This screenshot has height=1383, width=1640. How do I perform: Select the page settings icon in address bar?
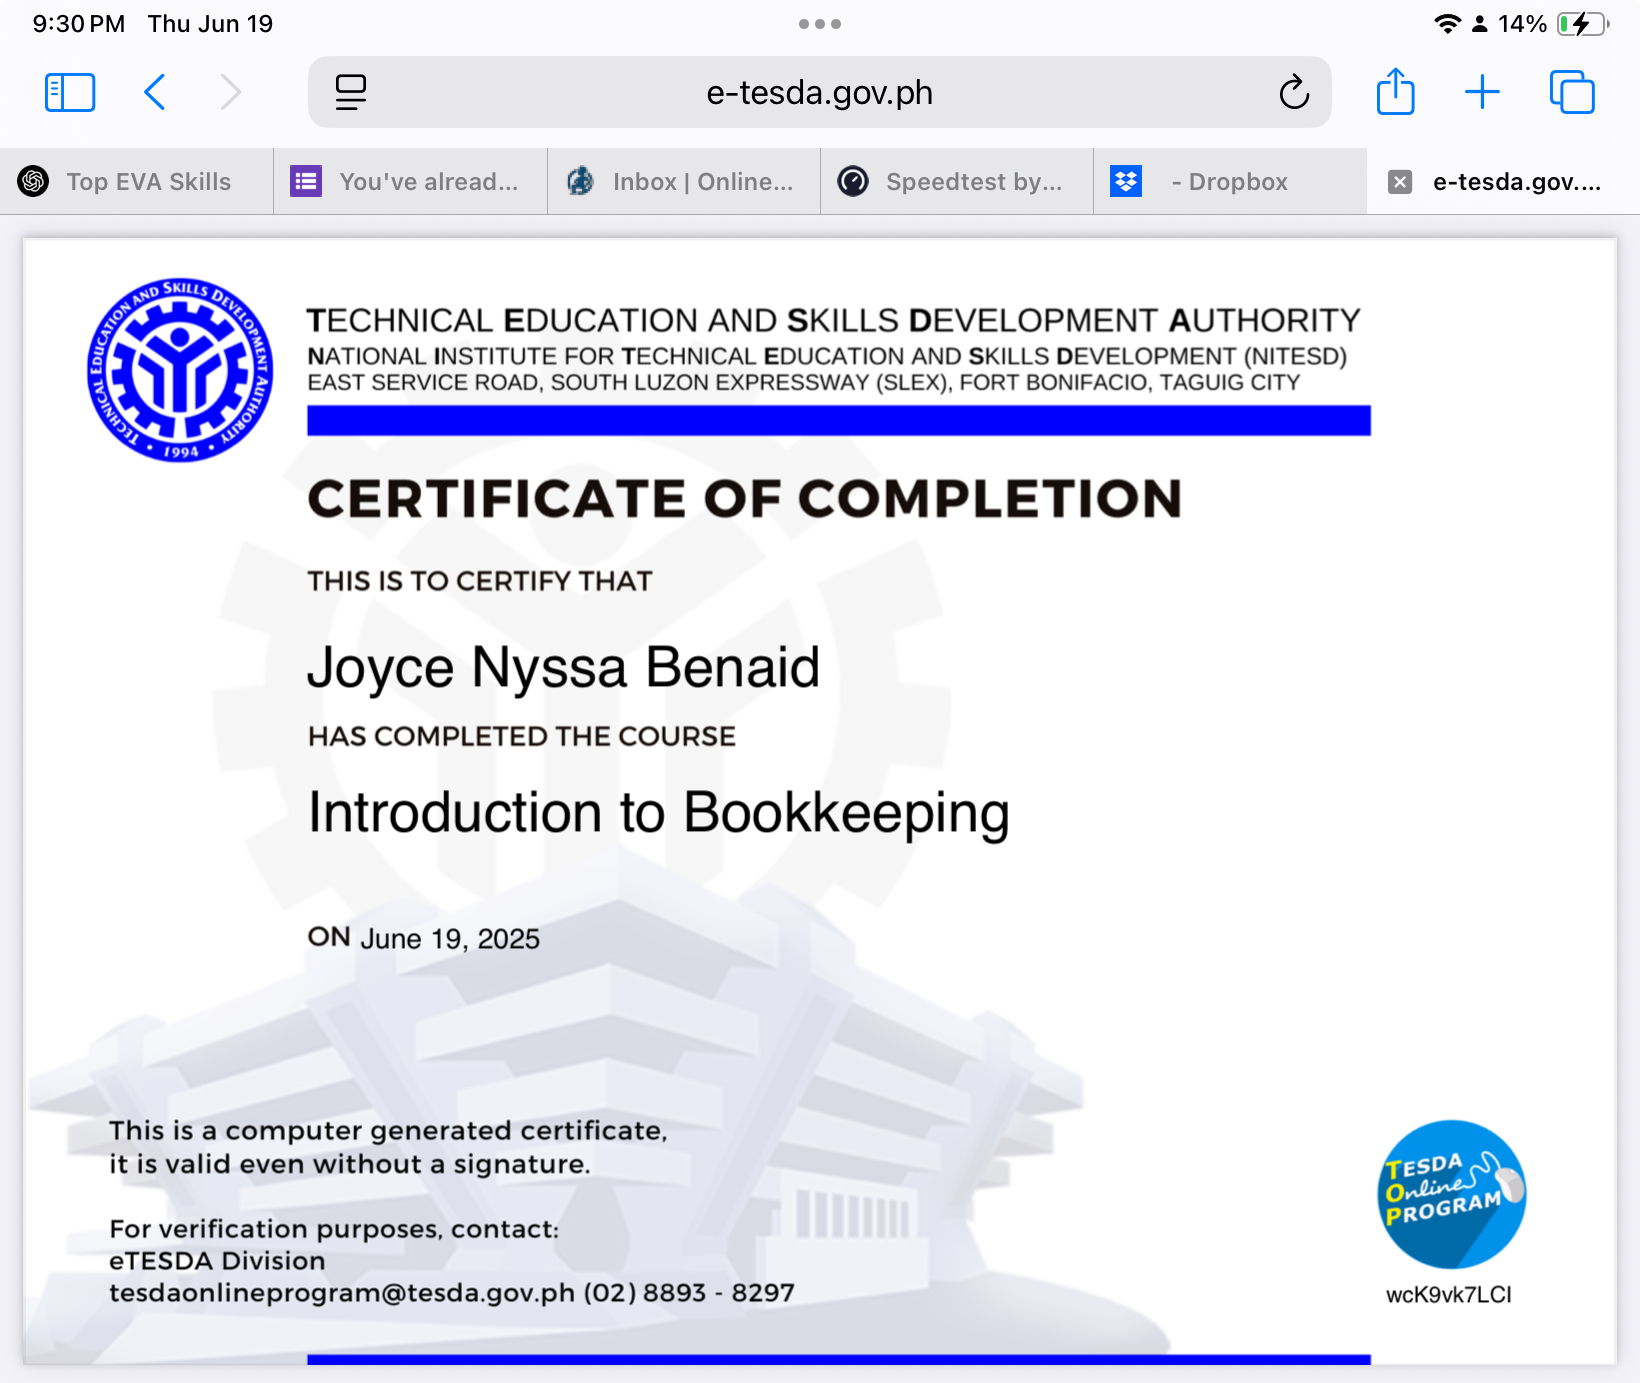pyautogui.click(x=350, y=92)
